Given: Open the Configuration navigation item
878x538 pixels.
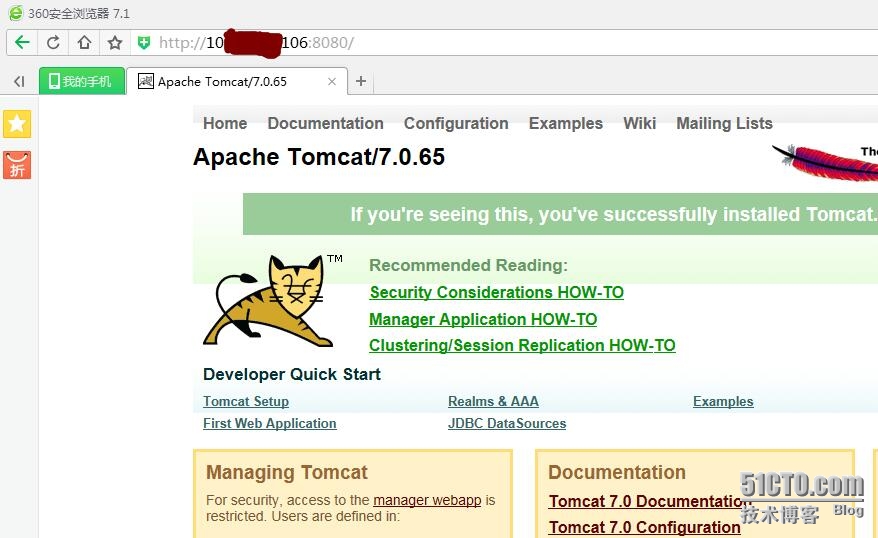Looking at the screenshot, I should tap(456, 123).
